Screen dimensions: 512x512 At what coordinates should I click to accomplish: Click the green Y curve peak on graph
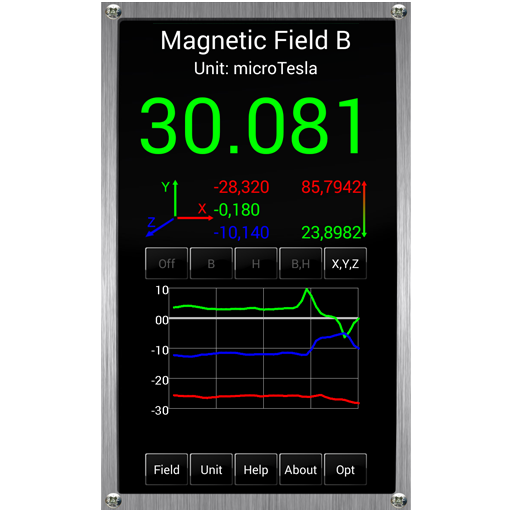click(307, 291)
